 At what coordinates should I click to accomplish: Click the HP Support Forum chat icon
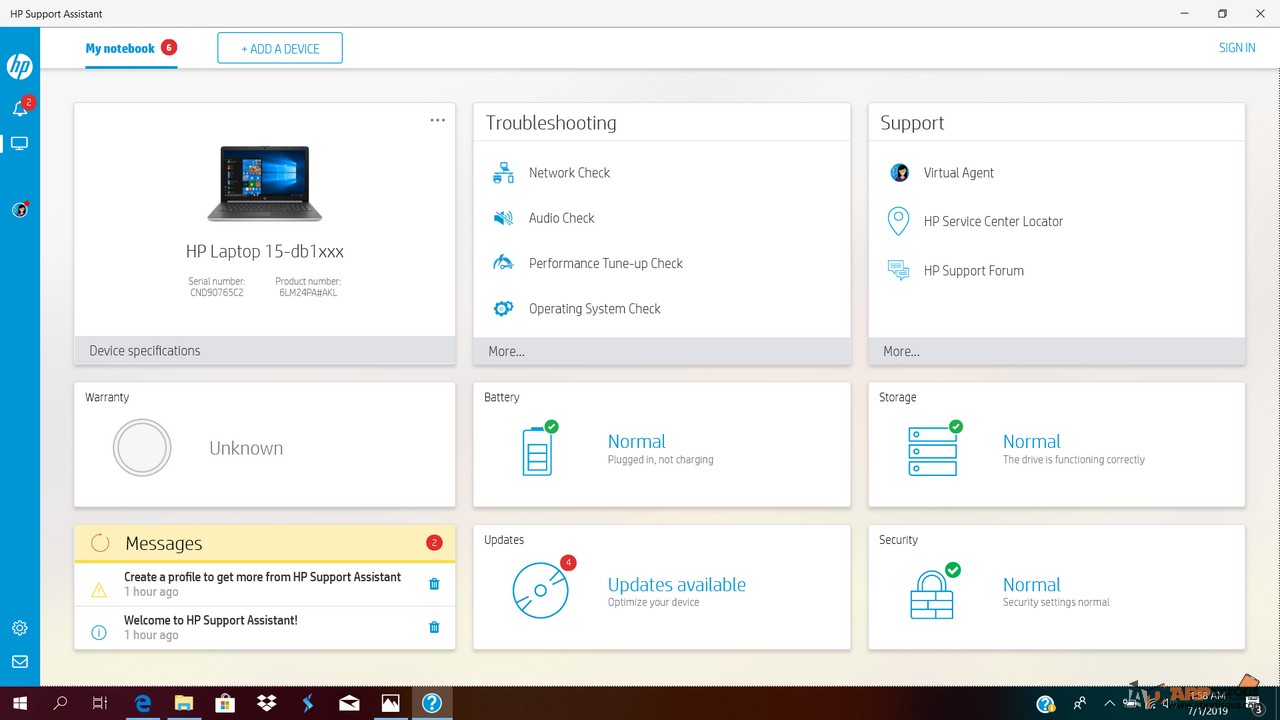point(899,271)
